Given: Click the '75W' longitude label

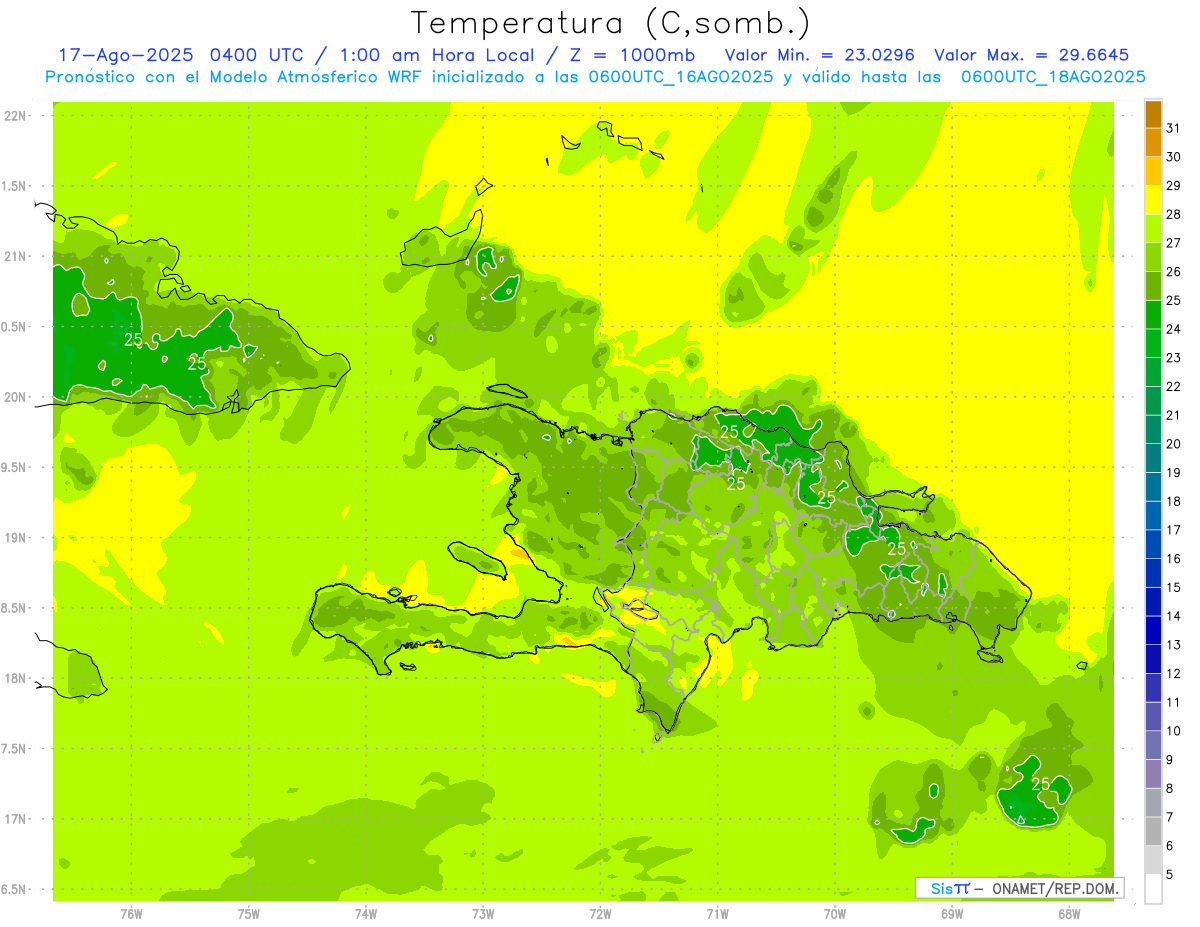Looking at the screenshot, I should click(249, 913).
